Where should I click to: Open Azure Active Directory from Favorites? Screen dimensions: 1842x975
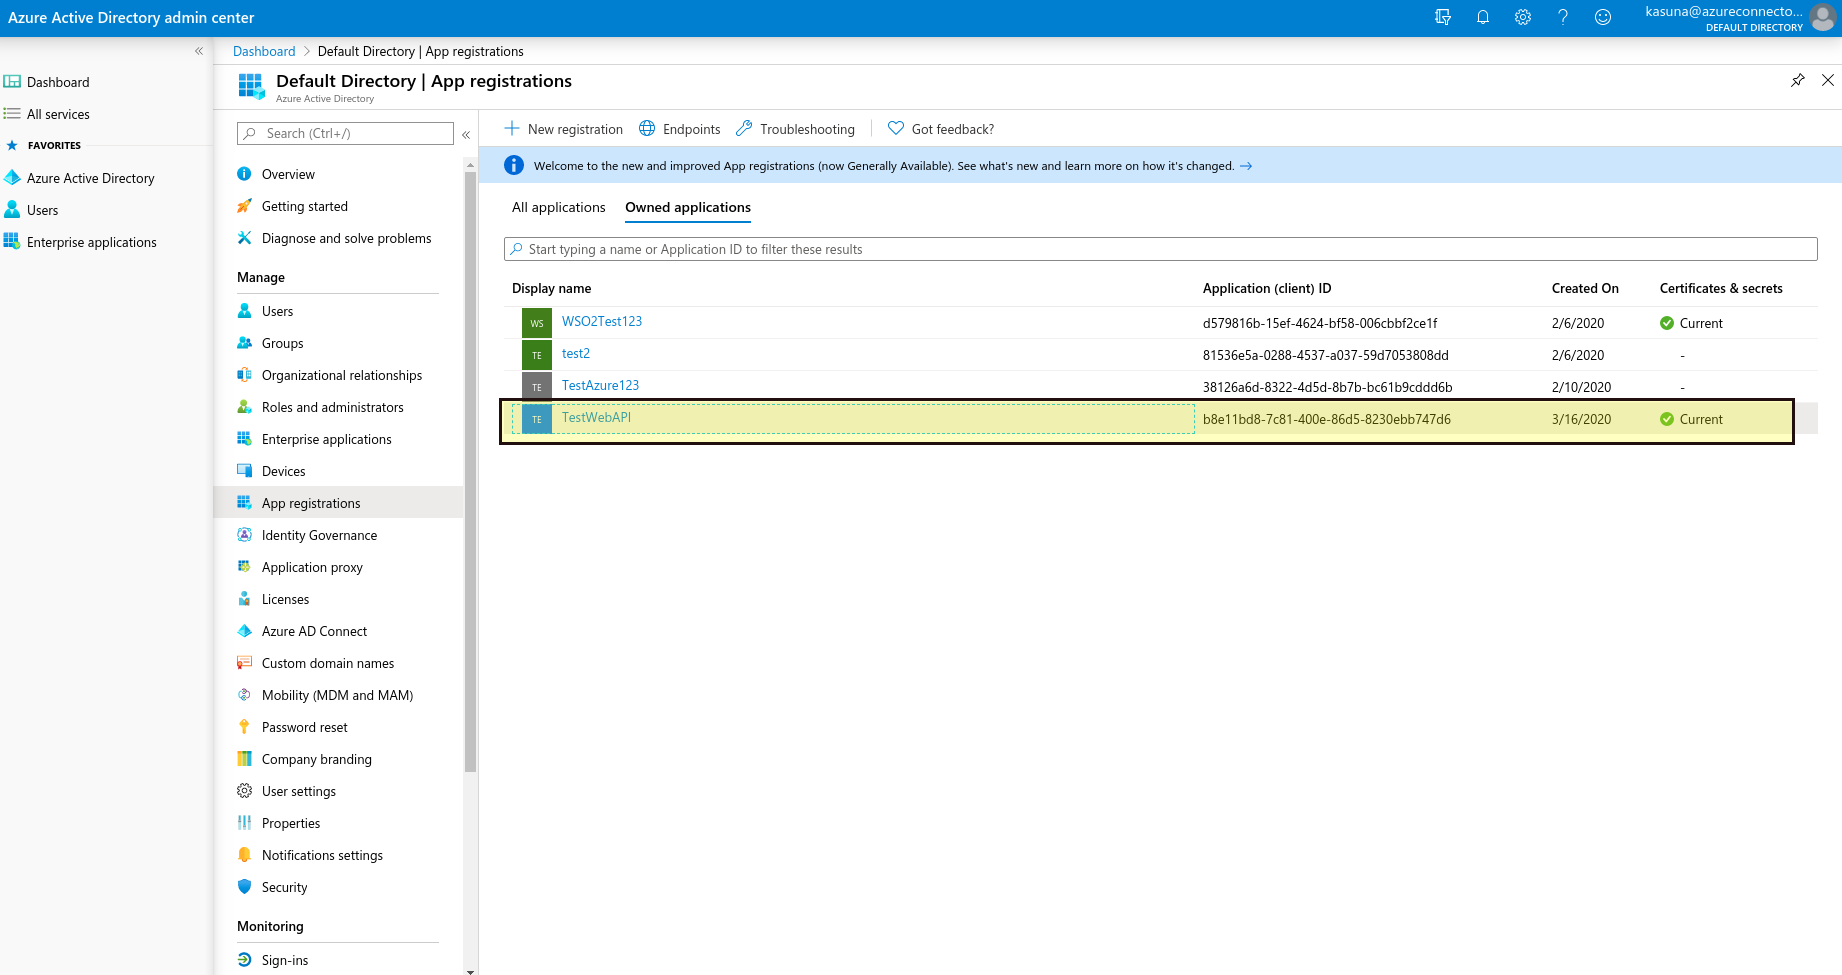click(x=91, y=177)
